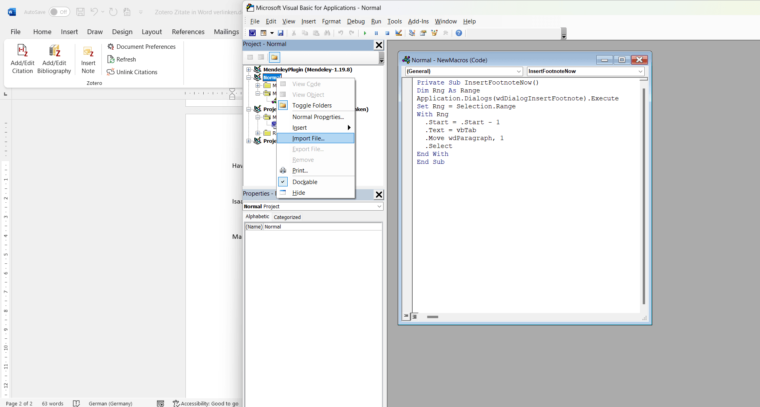760x407 pixels.
Task: Click the Zotero Insert Note icon
Action: pyautogui.click(x=88, y=59)
